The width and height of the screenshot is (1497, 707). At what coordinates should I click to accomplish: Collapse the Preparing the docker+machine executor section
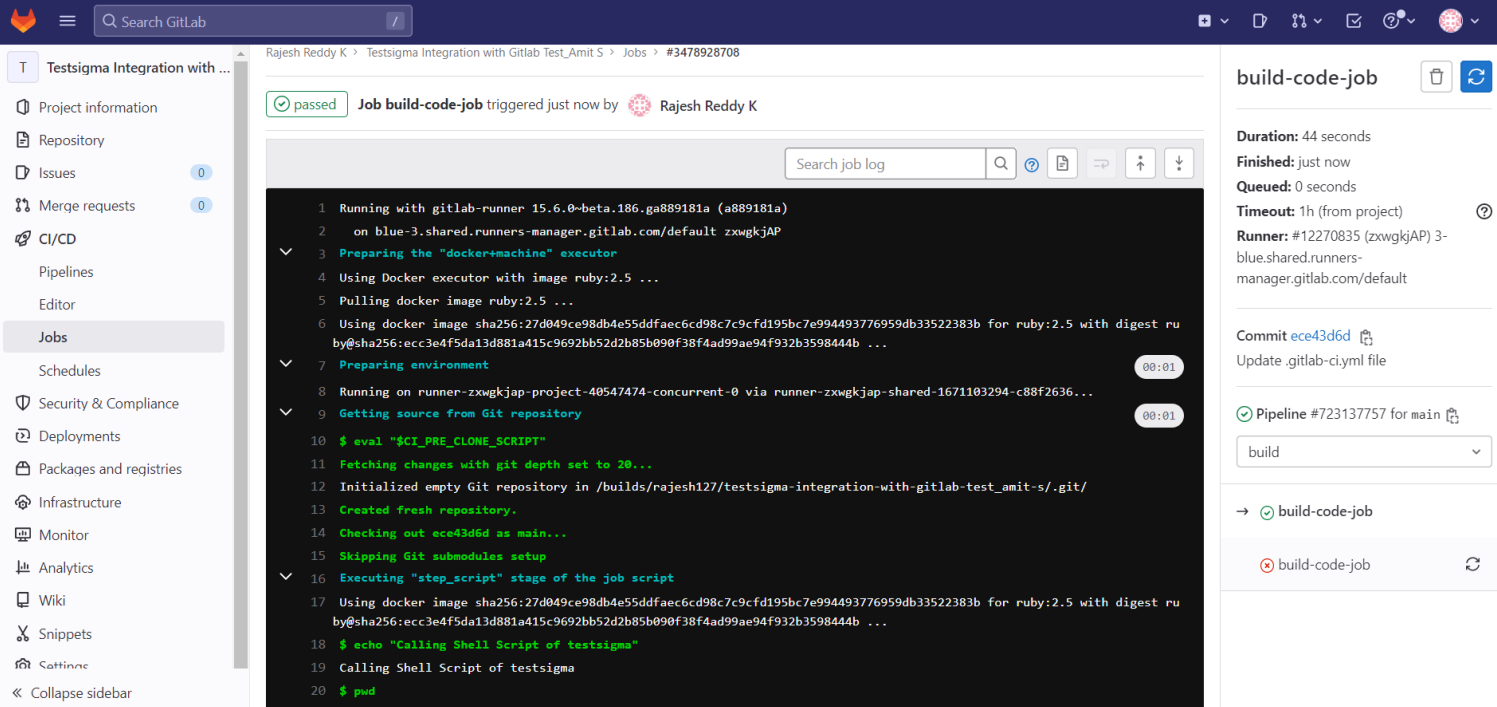point(286,252)
